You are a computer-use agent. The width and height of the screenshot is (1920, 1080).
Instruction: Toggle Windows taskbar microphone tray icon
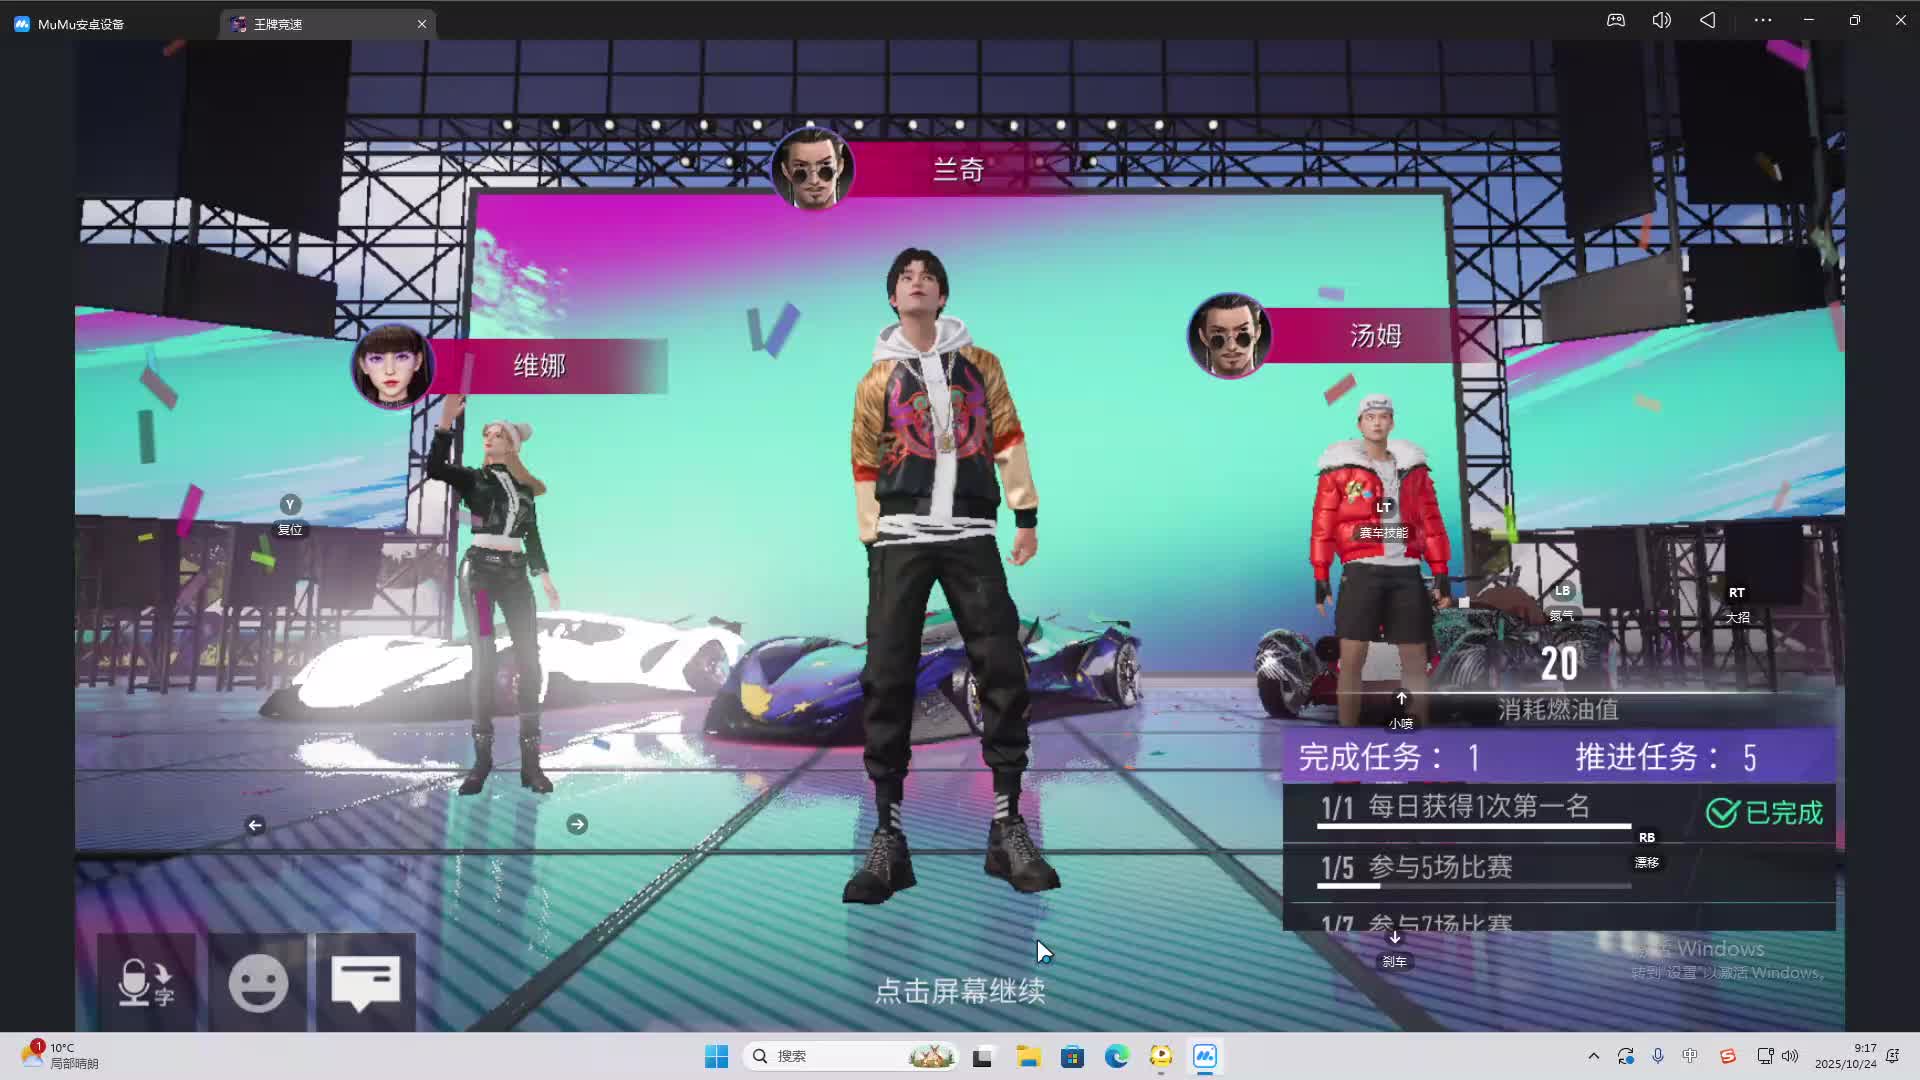pyautogui.click(x=1658, y=1056)
